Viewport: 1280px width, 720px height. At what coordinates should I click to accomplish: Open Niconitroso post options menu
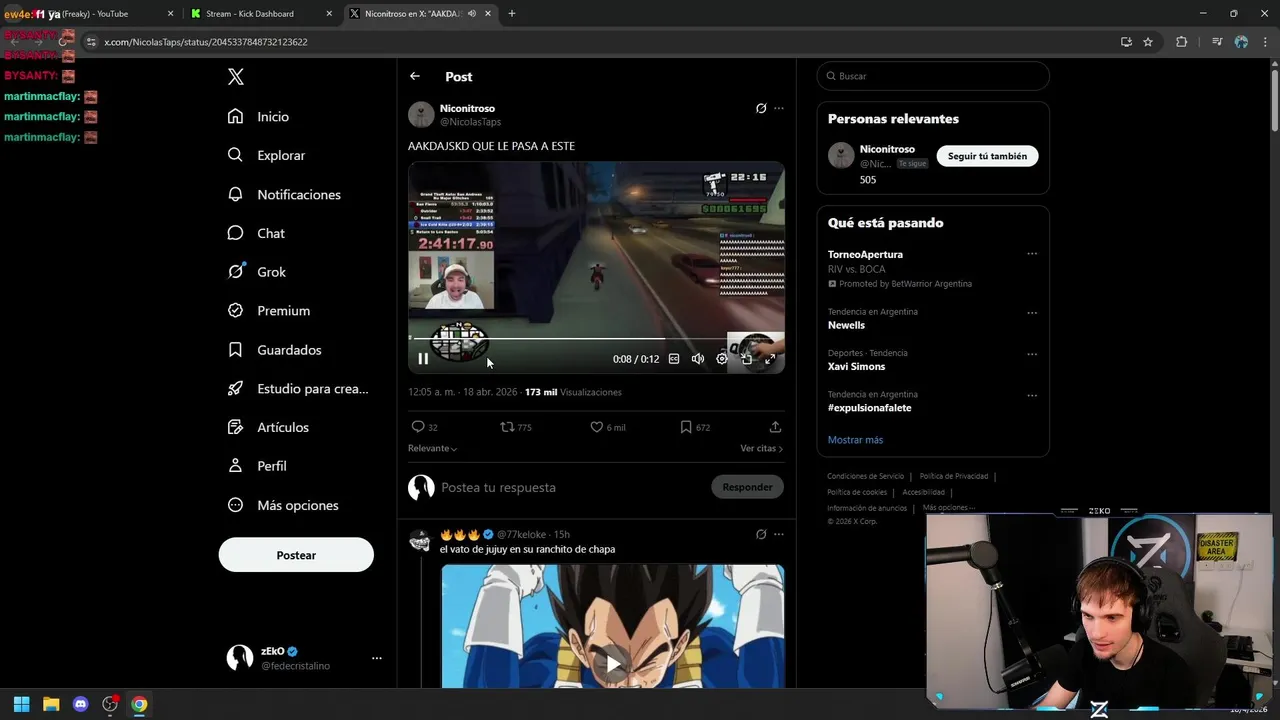click(779, 108)
